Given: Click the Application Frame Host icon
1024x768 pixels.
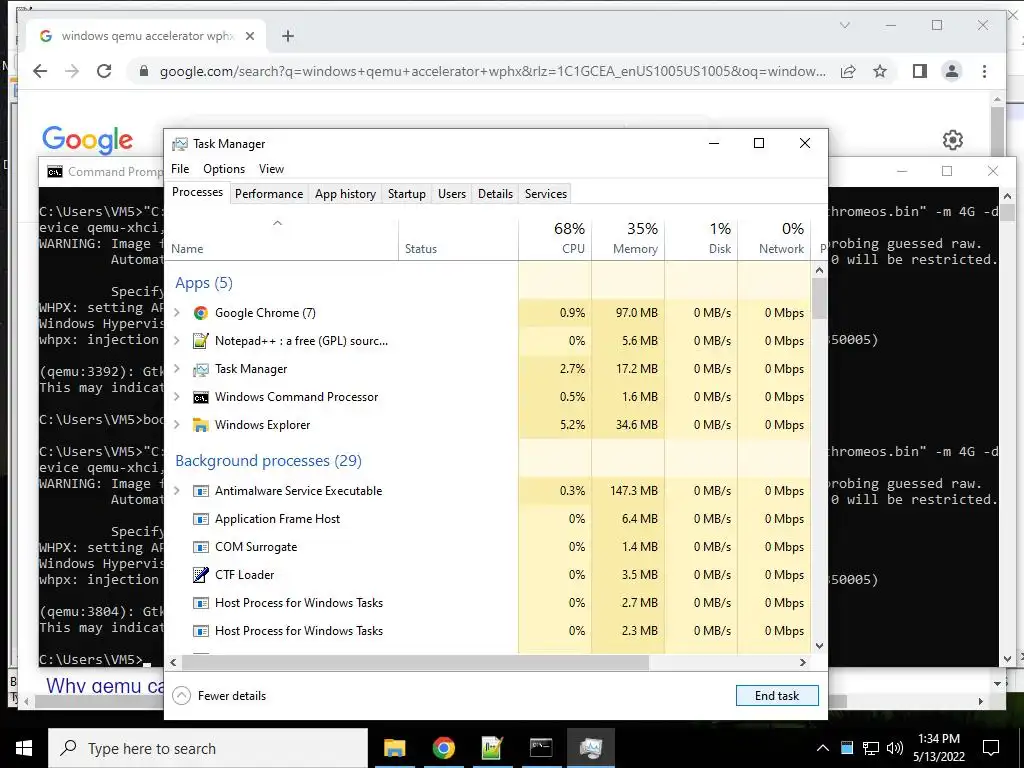Looking at the screenshot, I should pyautogui.click(x=200, y=519).
